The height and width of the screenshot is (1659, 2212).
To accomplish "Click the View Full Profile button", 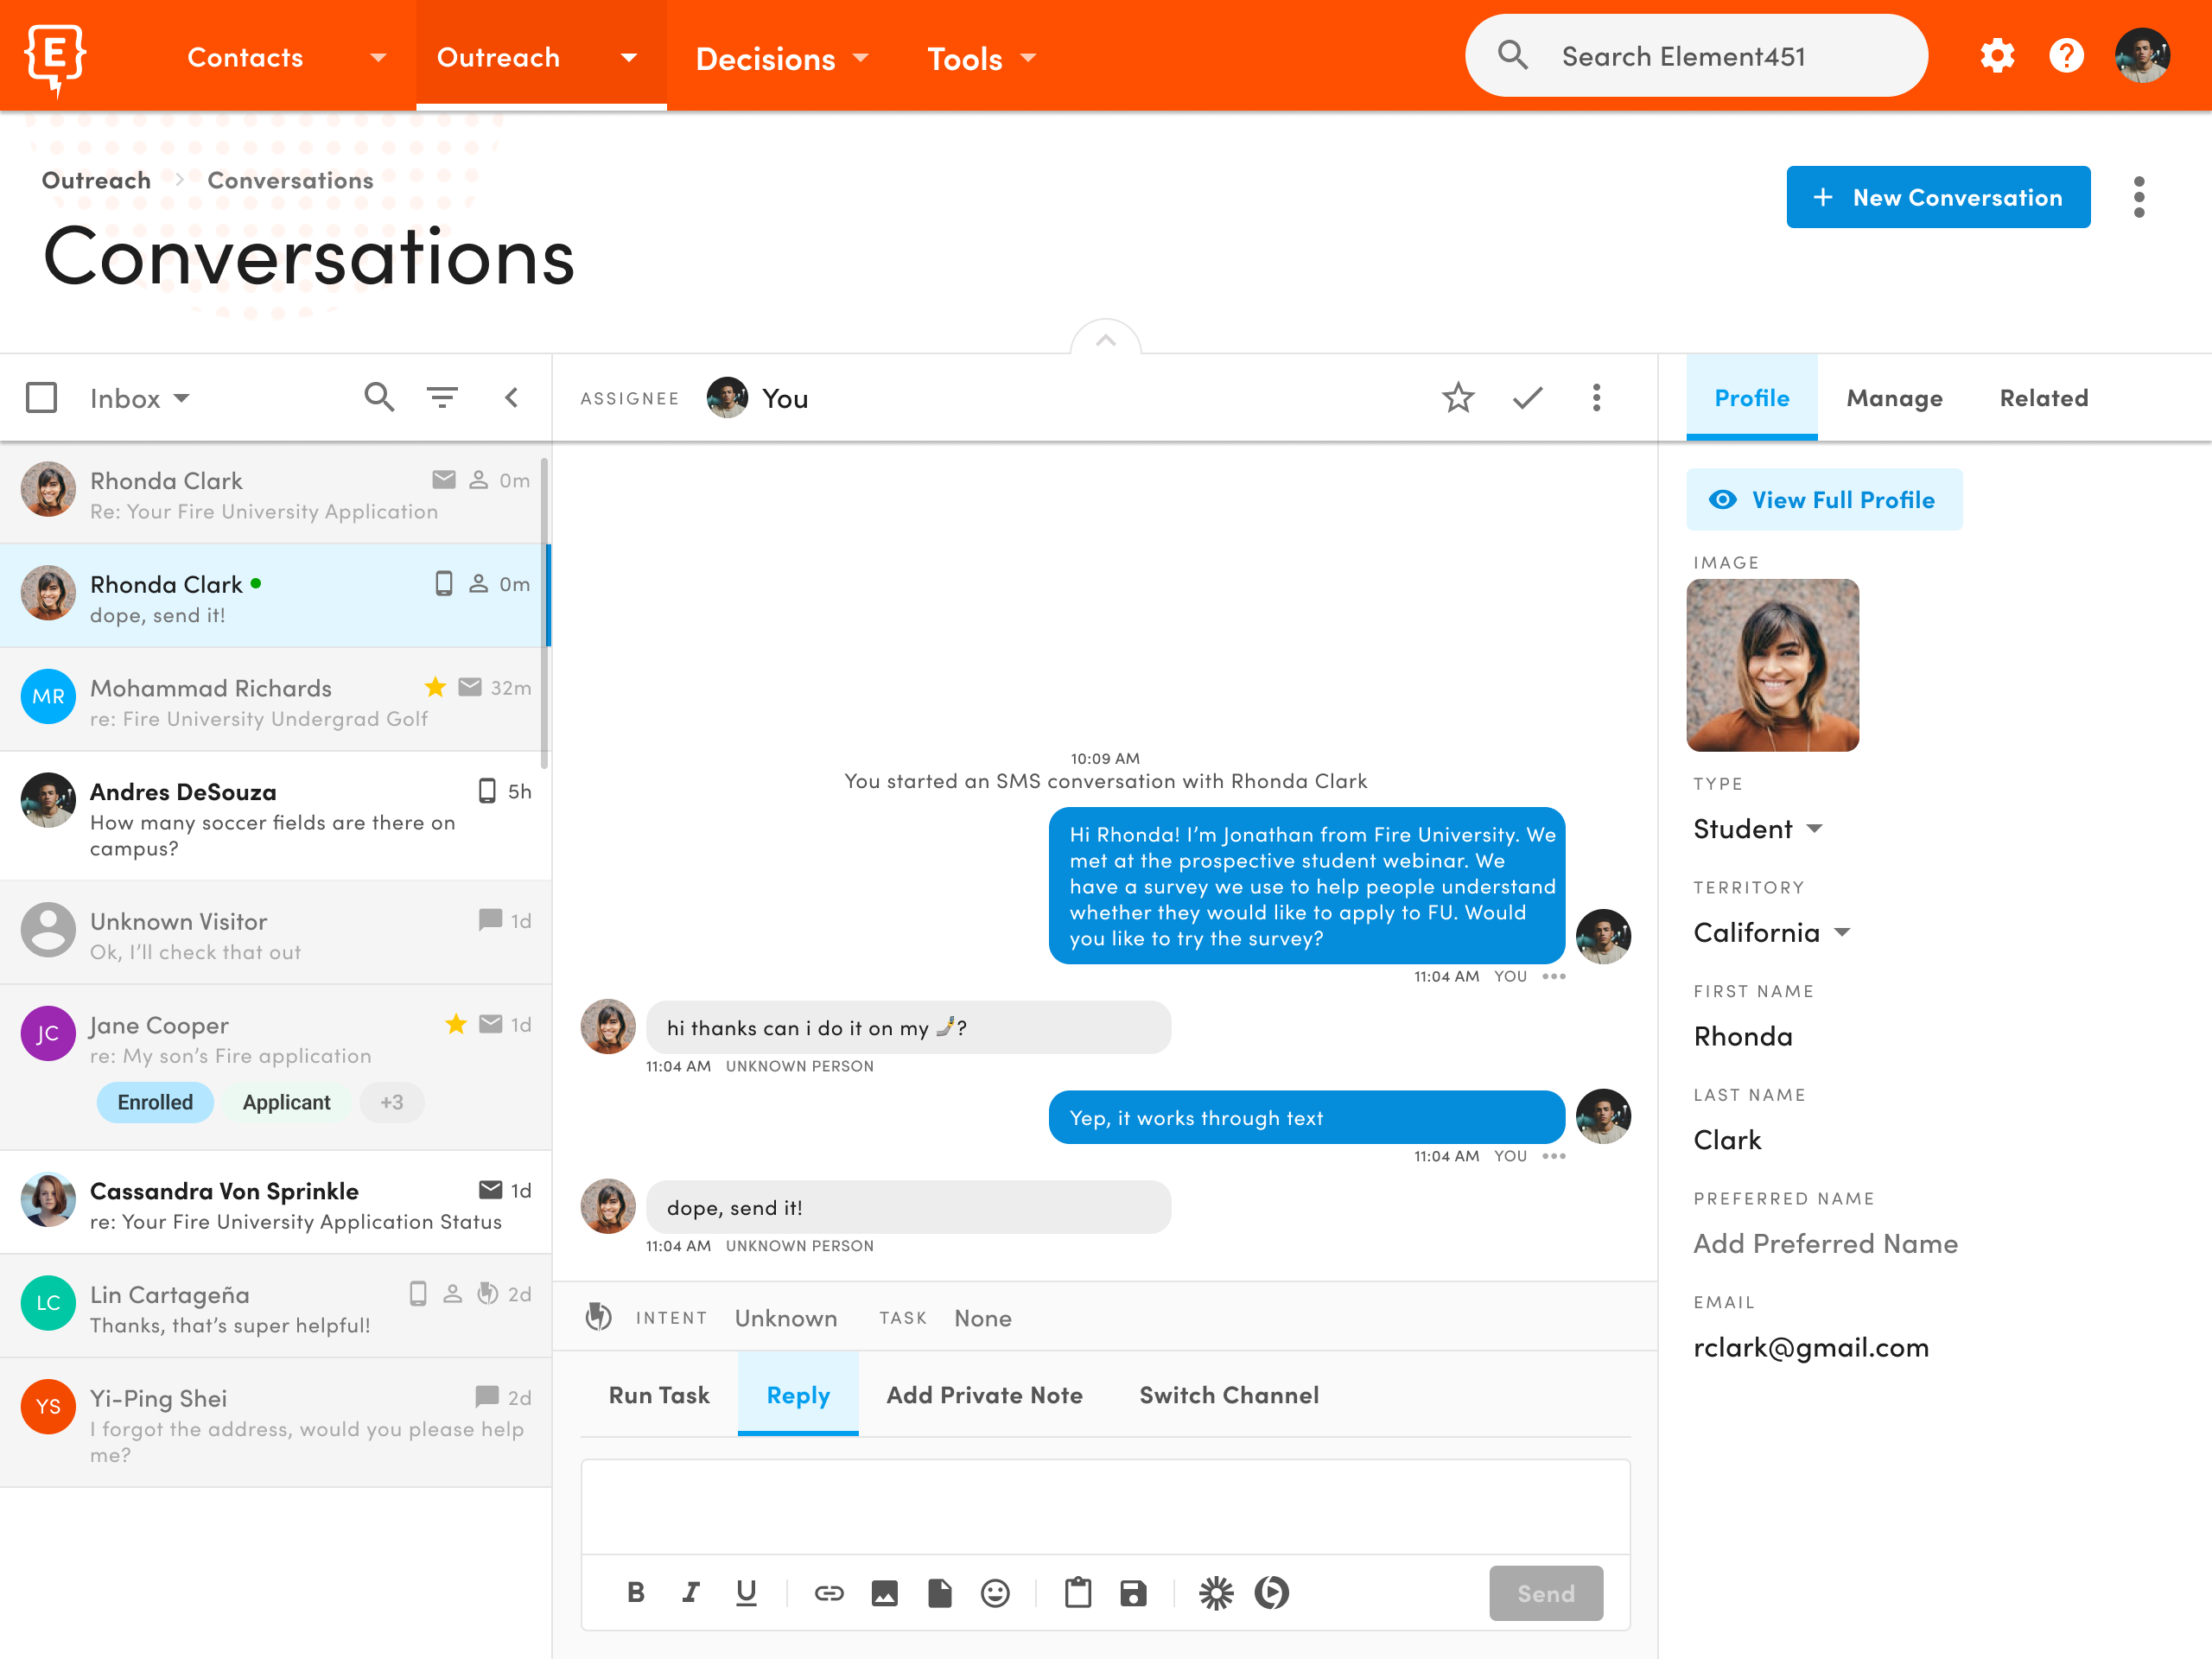I will pos(1824,500).
